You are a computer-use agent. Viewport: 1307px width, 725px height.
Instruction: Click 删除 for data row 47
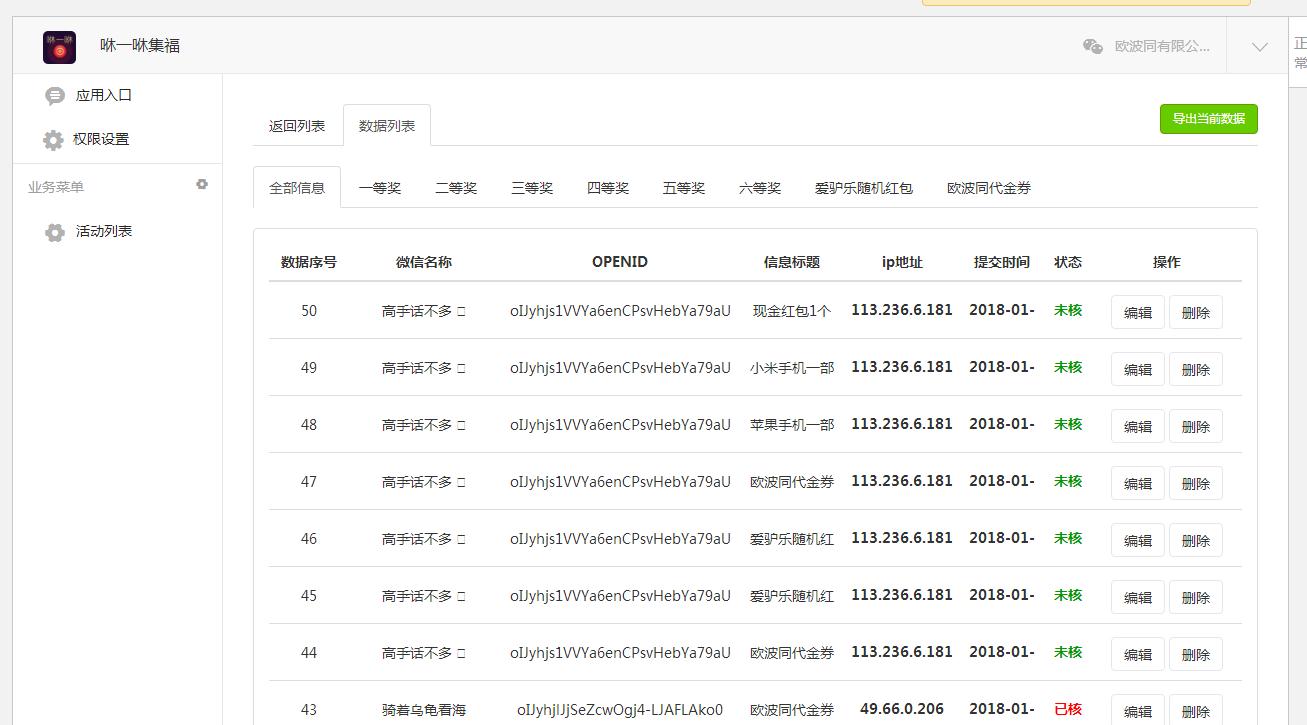click(x=1196, y=483)
